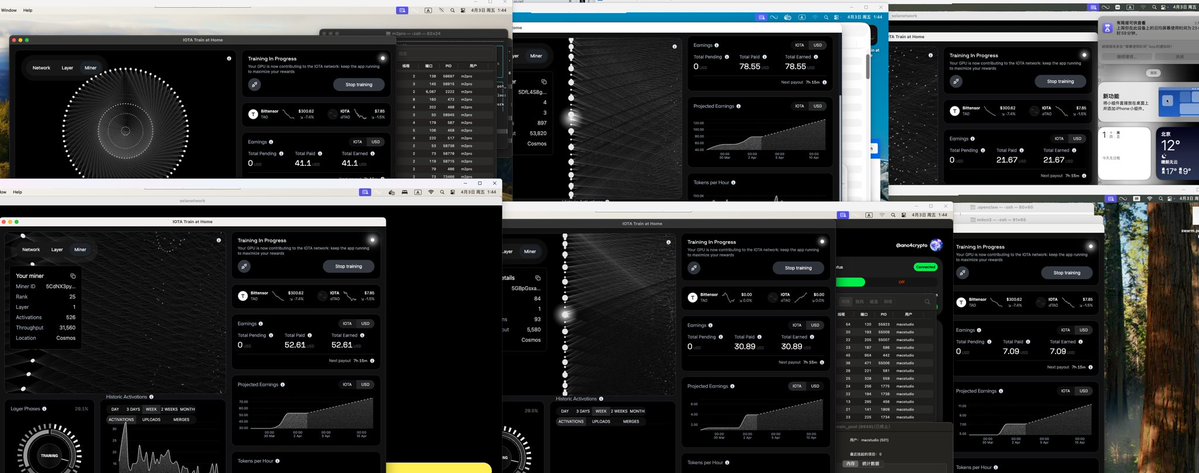Click the Bittensor TAO logo in the 41.1 window
Image resolution: width=1199 pixels, height=473 pixels.
pos(253,114)
